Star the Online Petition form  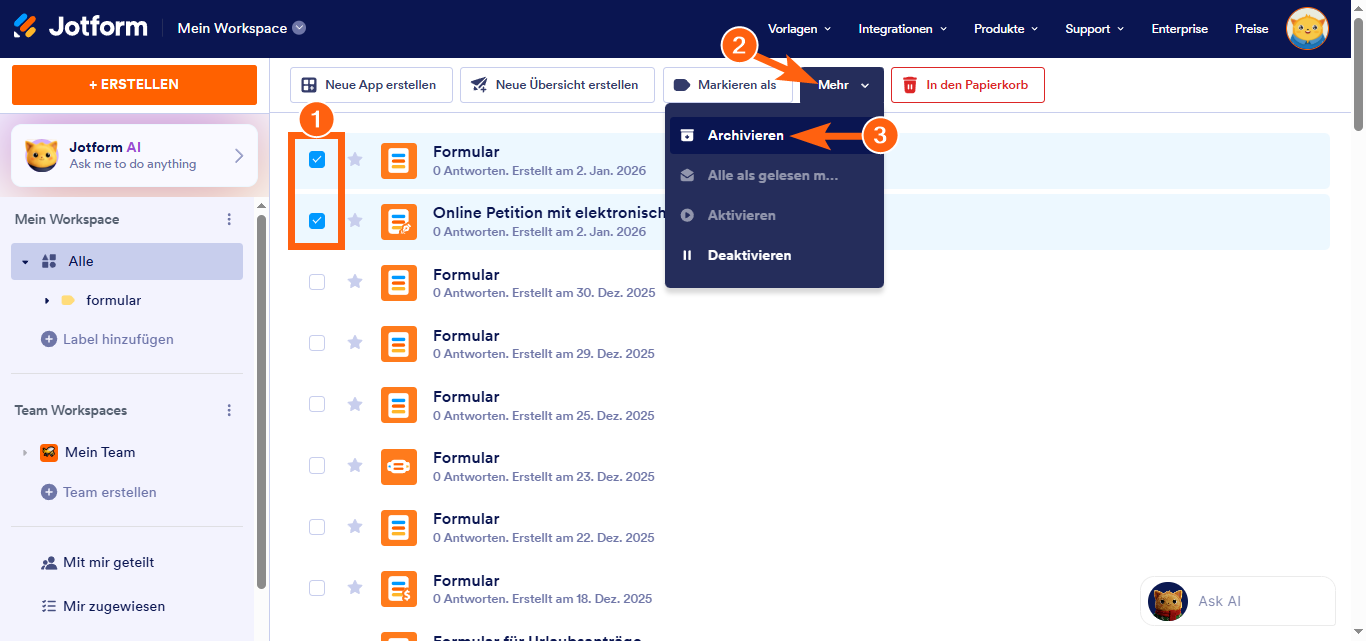click(x=354, y=220)
